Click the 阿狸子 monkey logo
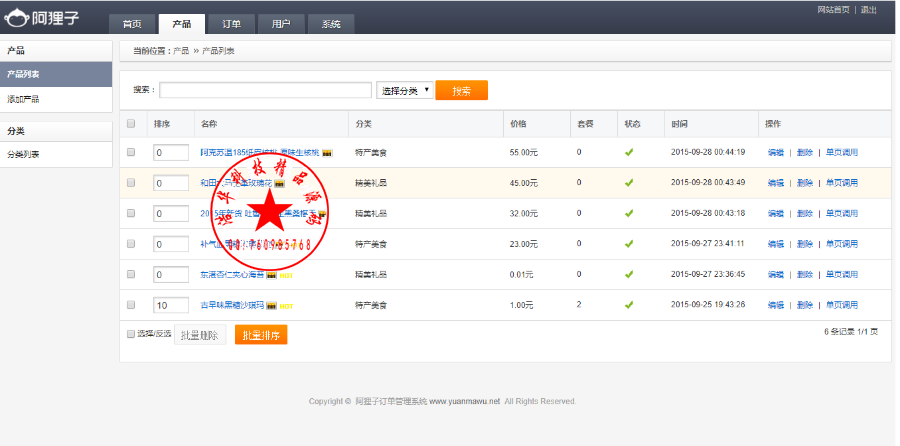Viewport: 900px width, 446px height. 41,18
